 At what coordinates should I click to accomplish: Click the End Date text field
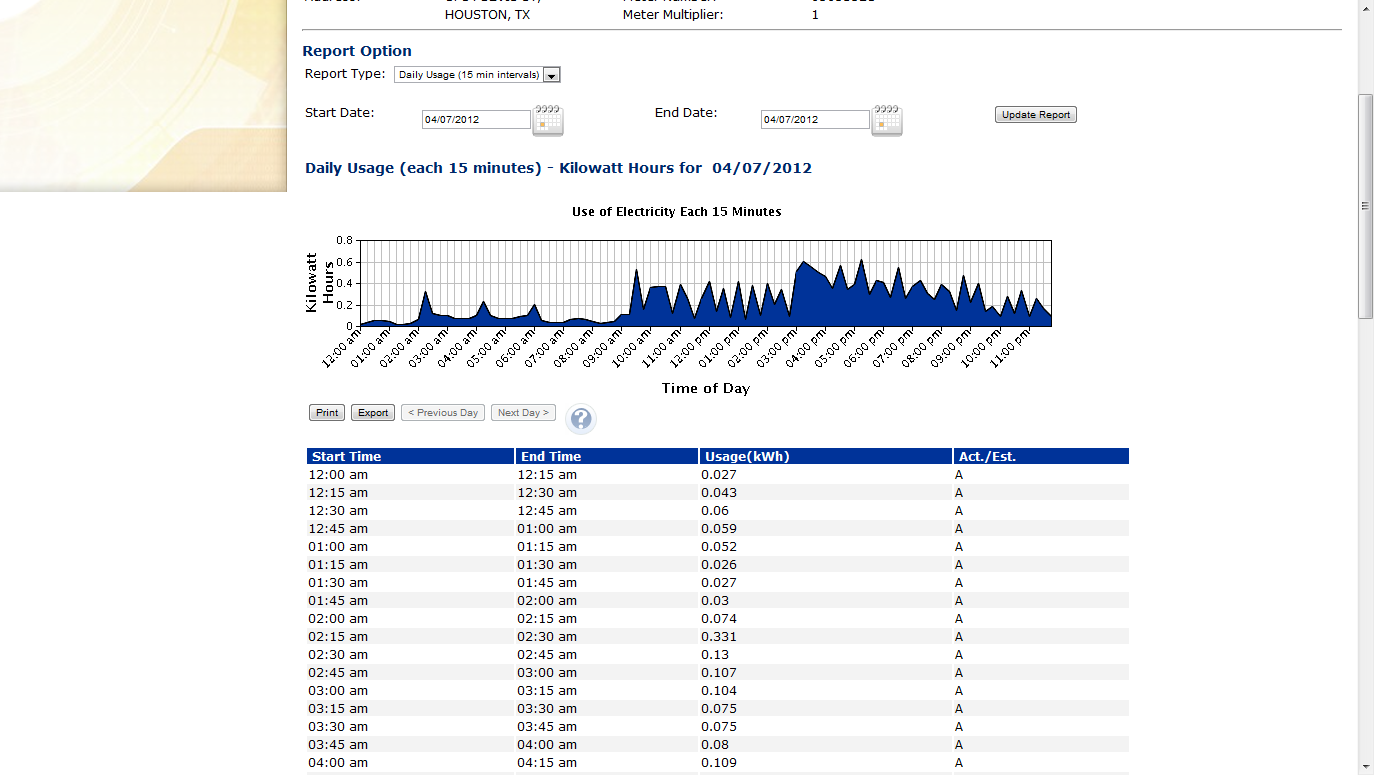pos(815,120)
